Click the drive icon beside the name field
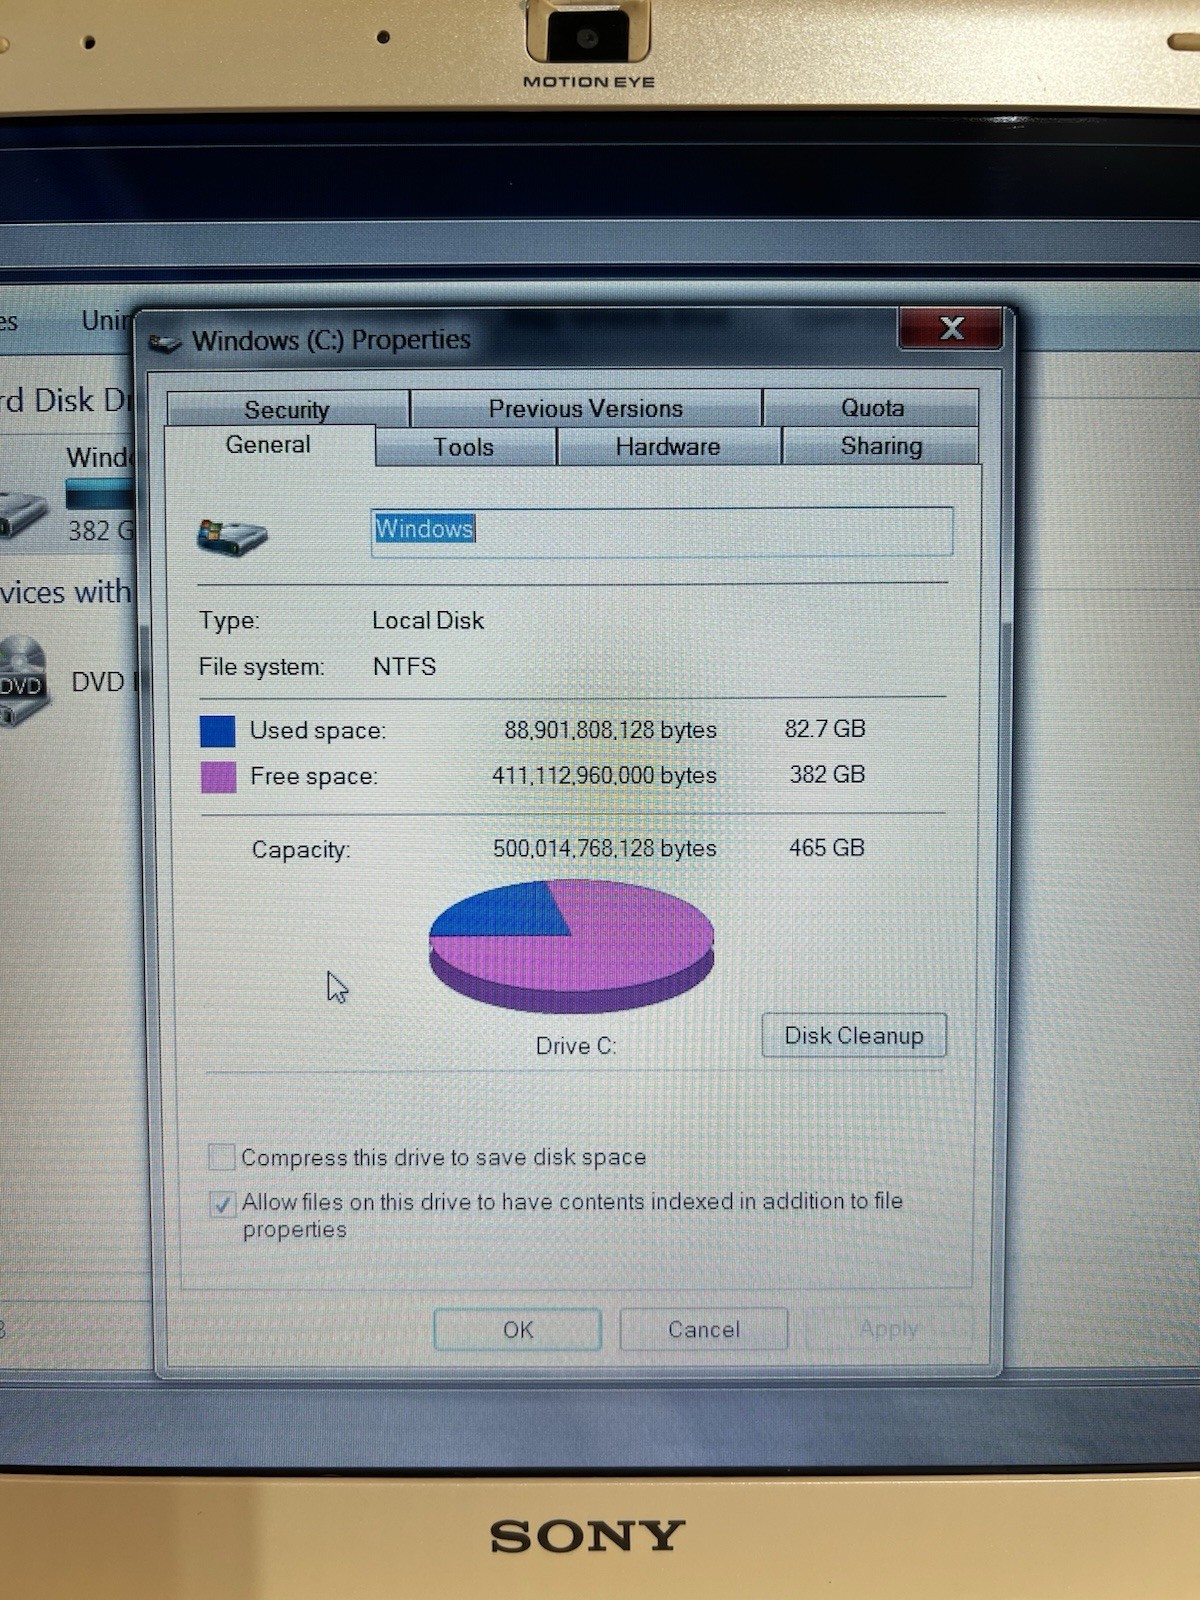1200x1600 pixels. coord(232,537)
